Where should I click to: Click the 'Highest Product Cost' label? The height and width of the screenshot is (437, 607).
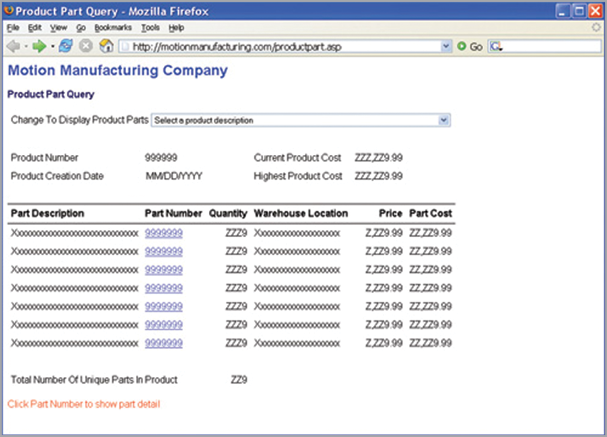click(298, 176)
